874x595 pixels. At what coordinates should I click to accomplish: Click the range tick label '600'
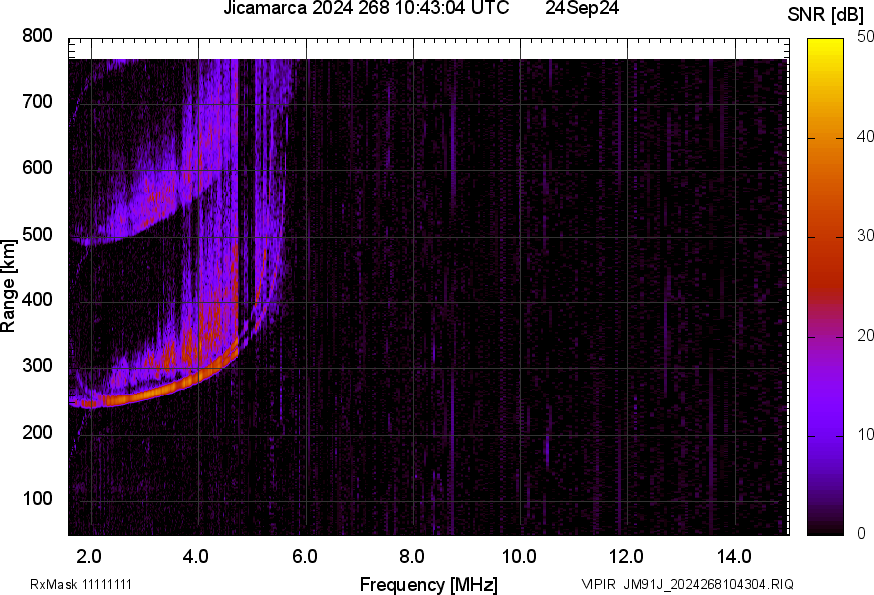tap(37, 168)
